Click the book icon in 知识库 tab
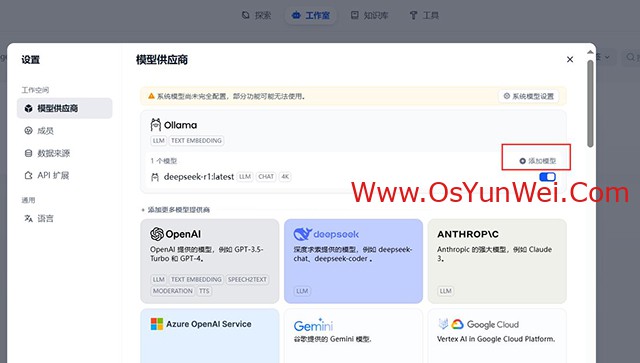The image size is (640, 363). pos(355,16)
